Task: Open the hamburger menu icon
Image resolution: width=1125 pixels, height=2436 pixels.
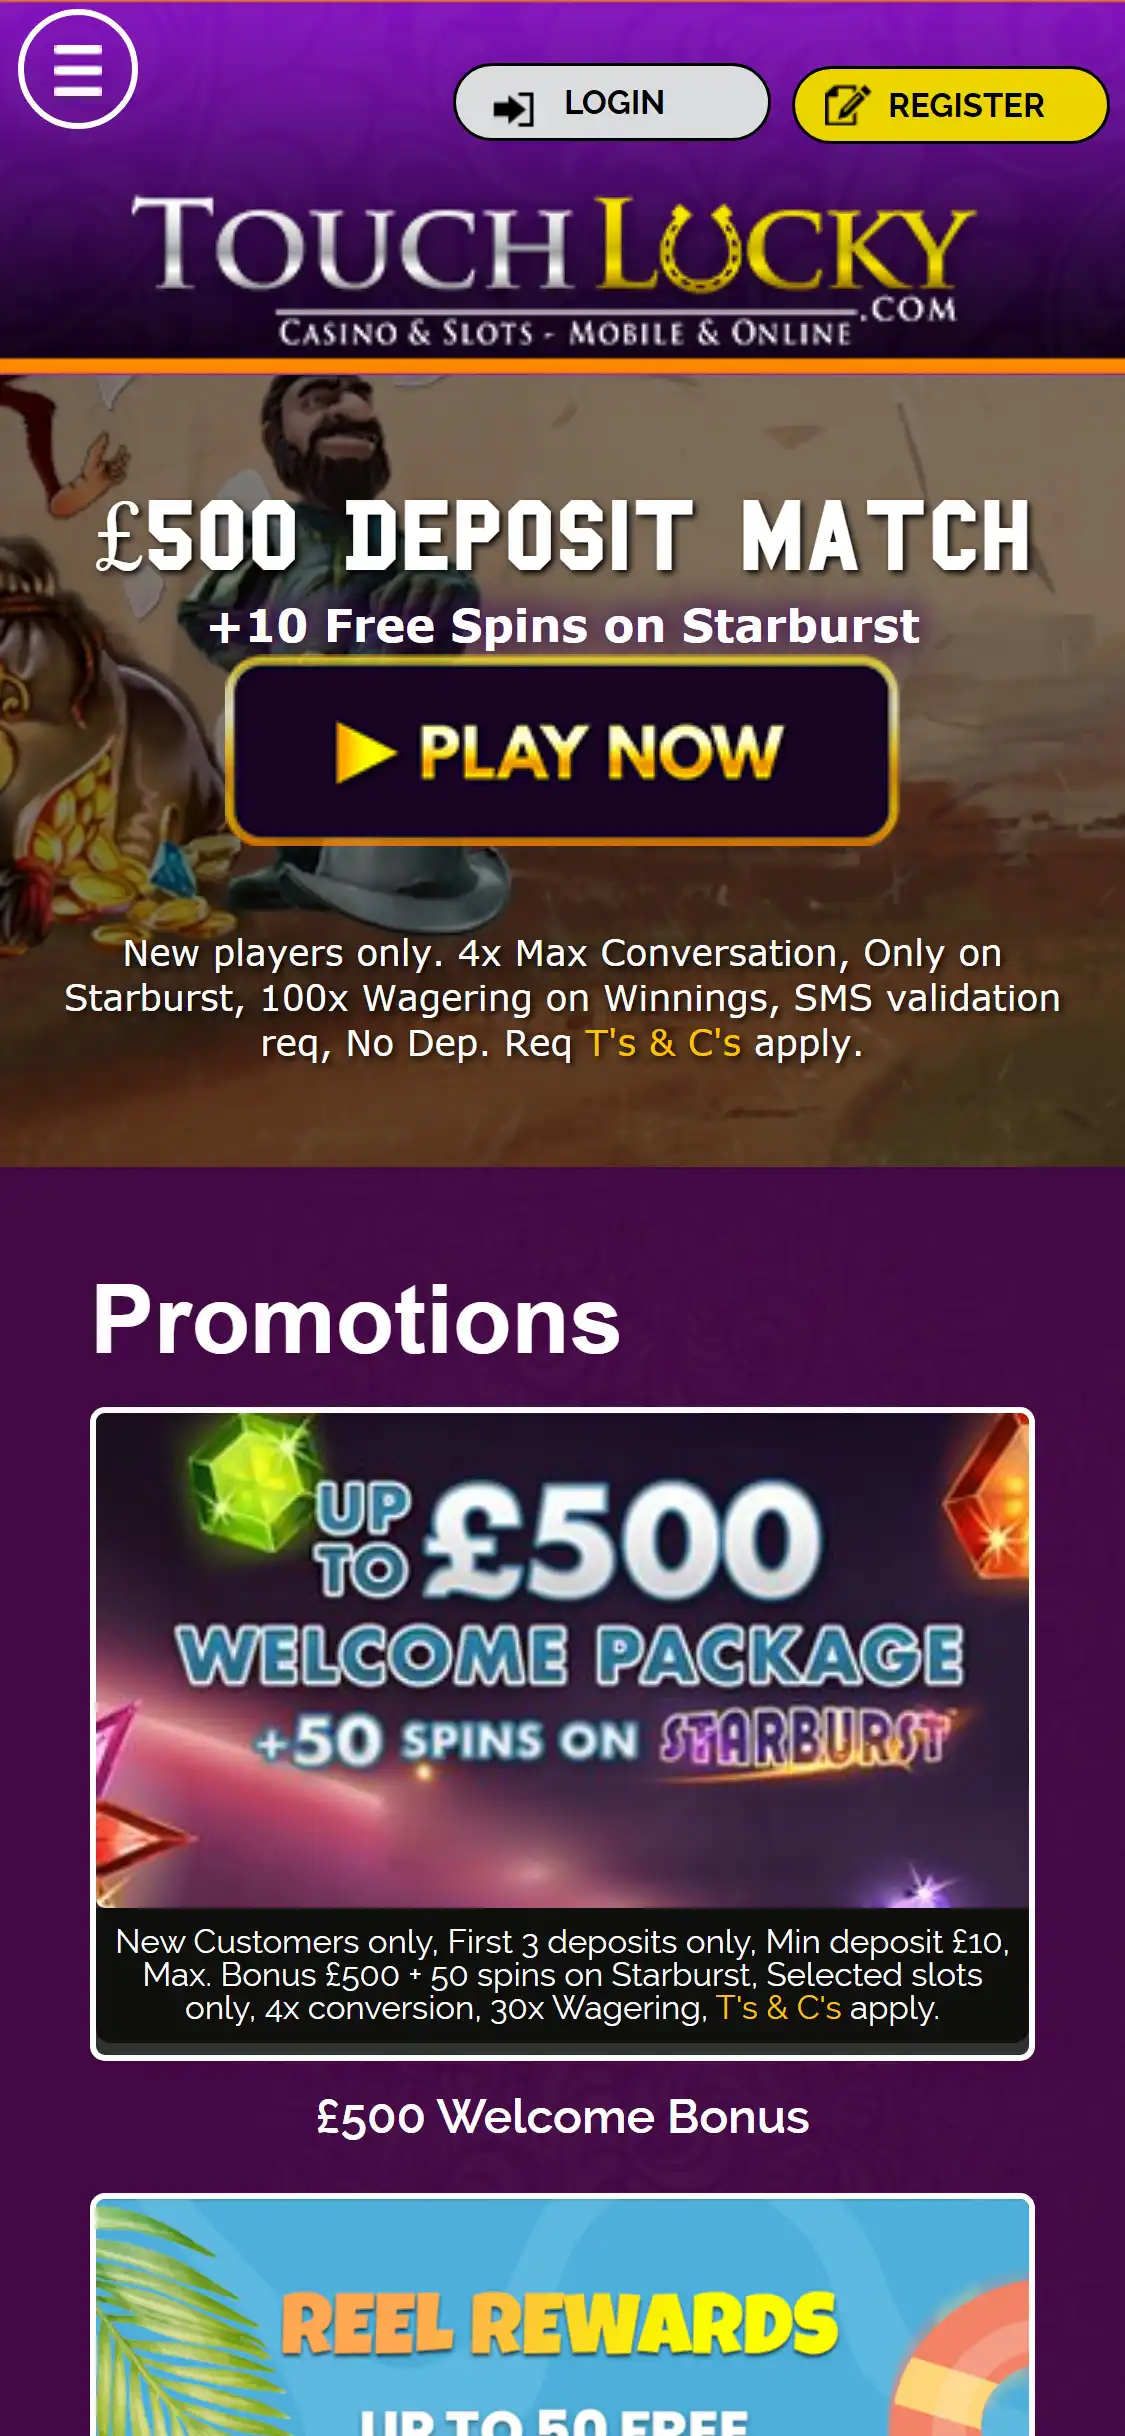Action: [78, 69]
